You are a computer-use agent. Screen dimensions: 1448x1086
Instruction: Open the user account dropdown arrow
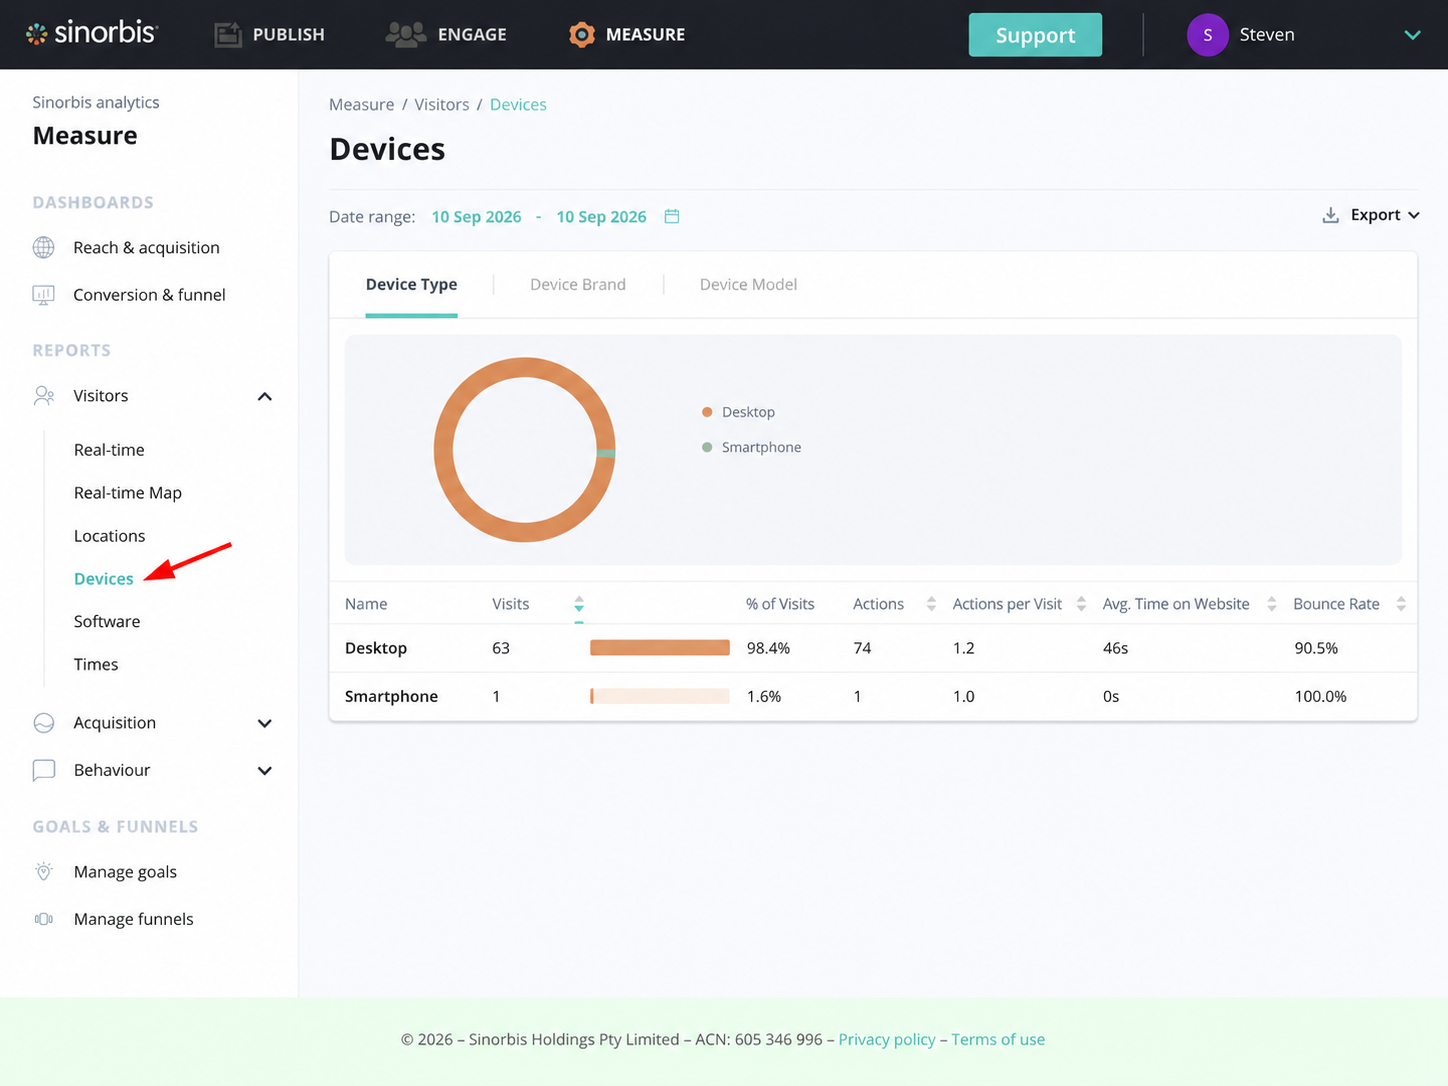[x=1412, y=35]
